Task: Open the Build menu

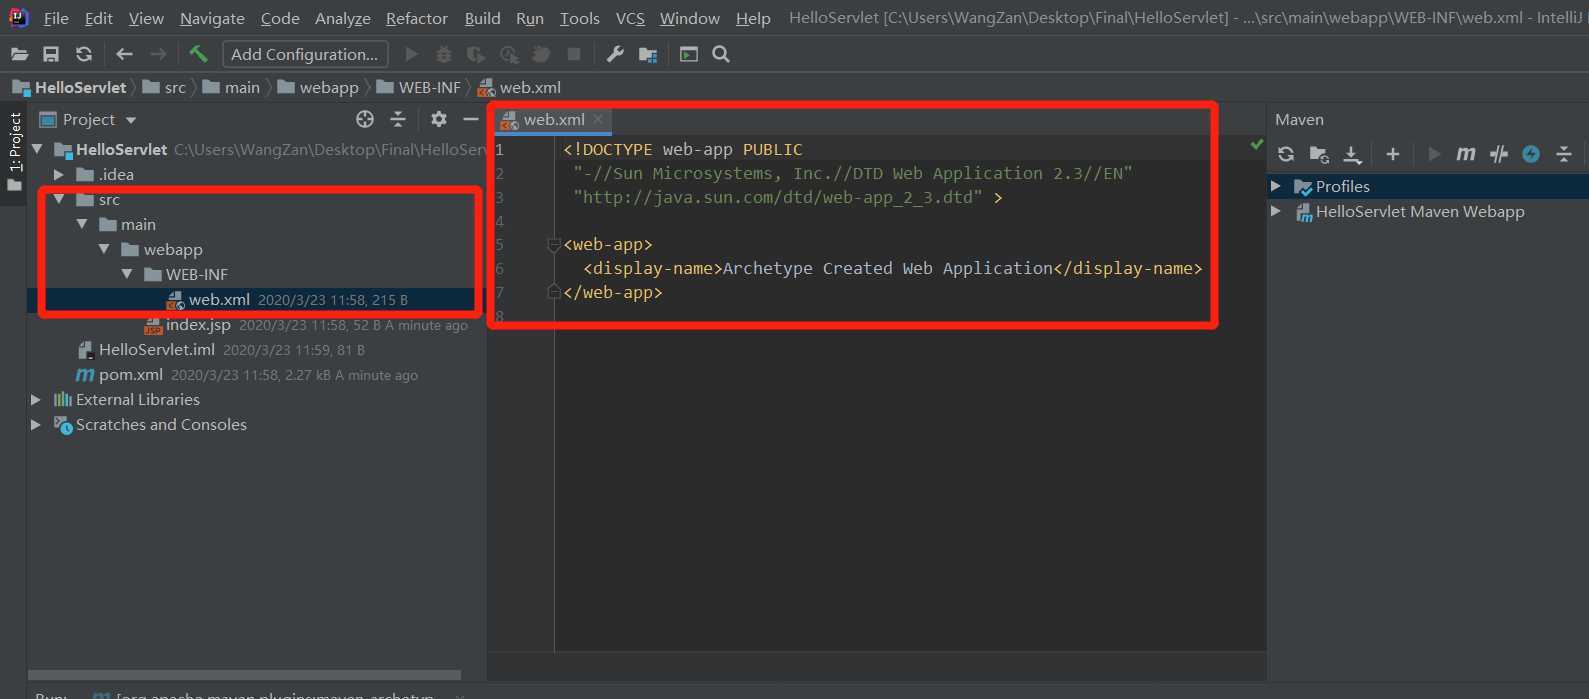Action: pyautogui.click(x=482, y=18)
